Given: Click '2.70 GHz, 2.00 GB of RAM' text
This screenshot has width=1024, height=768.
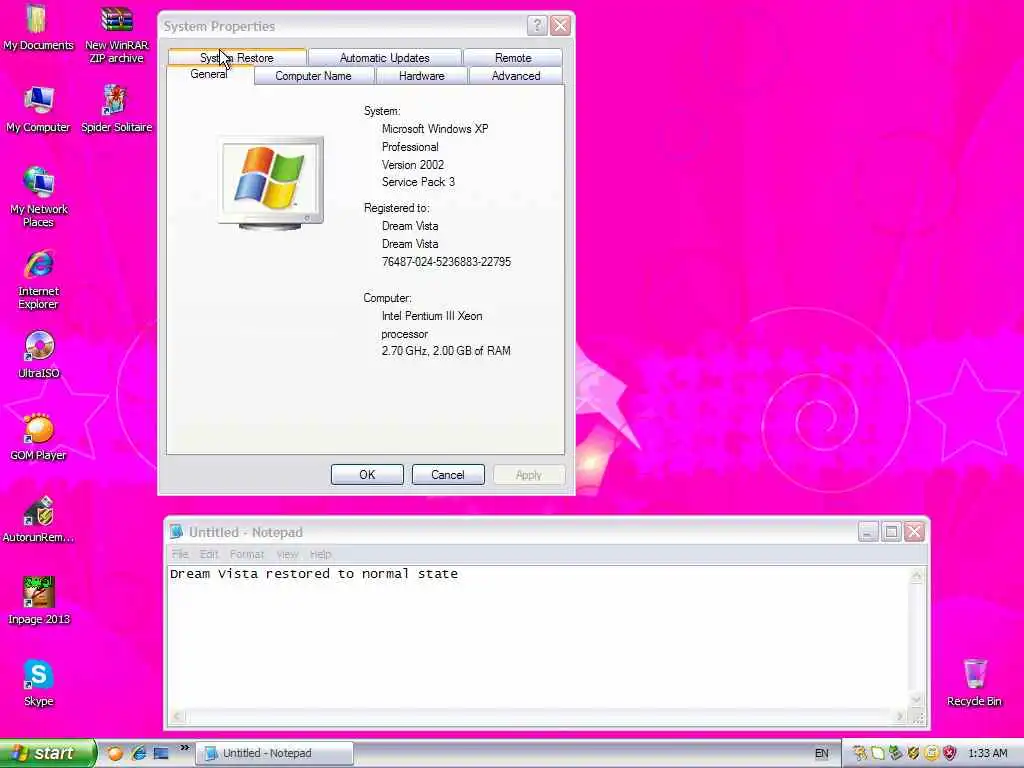Looking at the screenshot, I should click(x=446, y=351).
